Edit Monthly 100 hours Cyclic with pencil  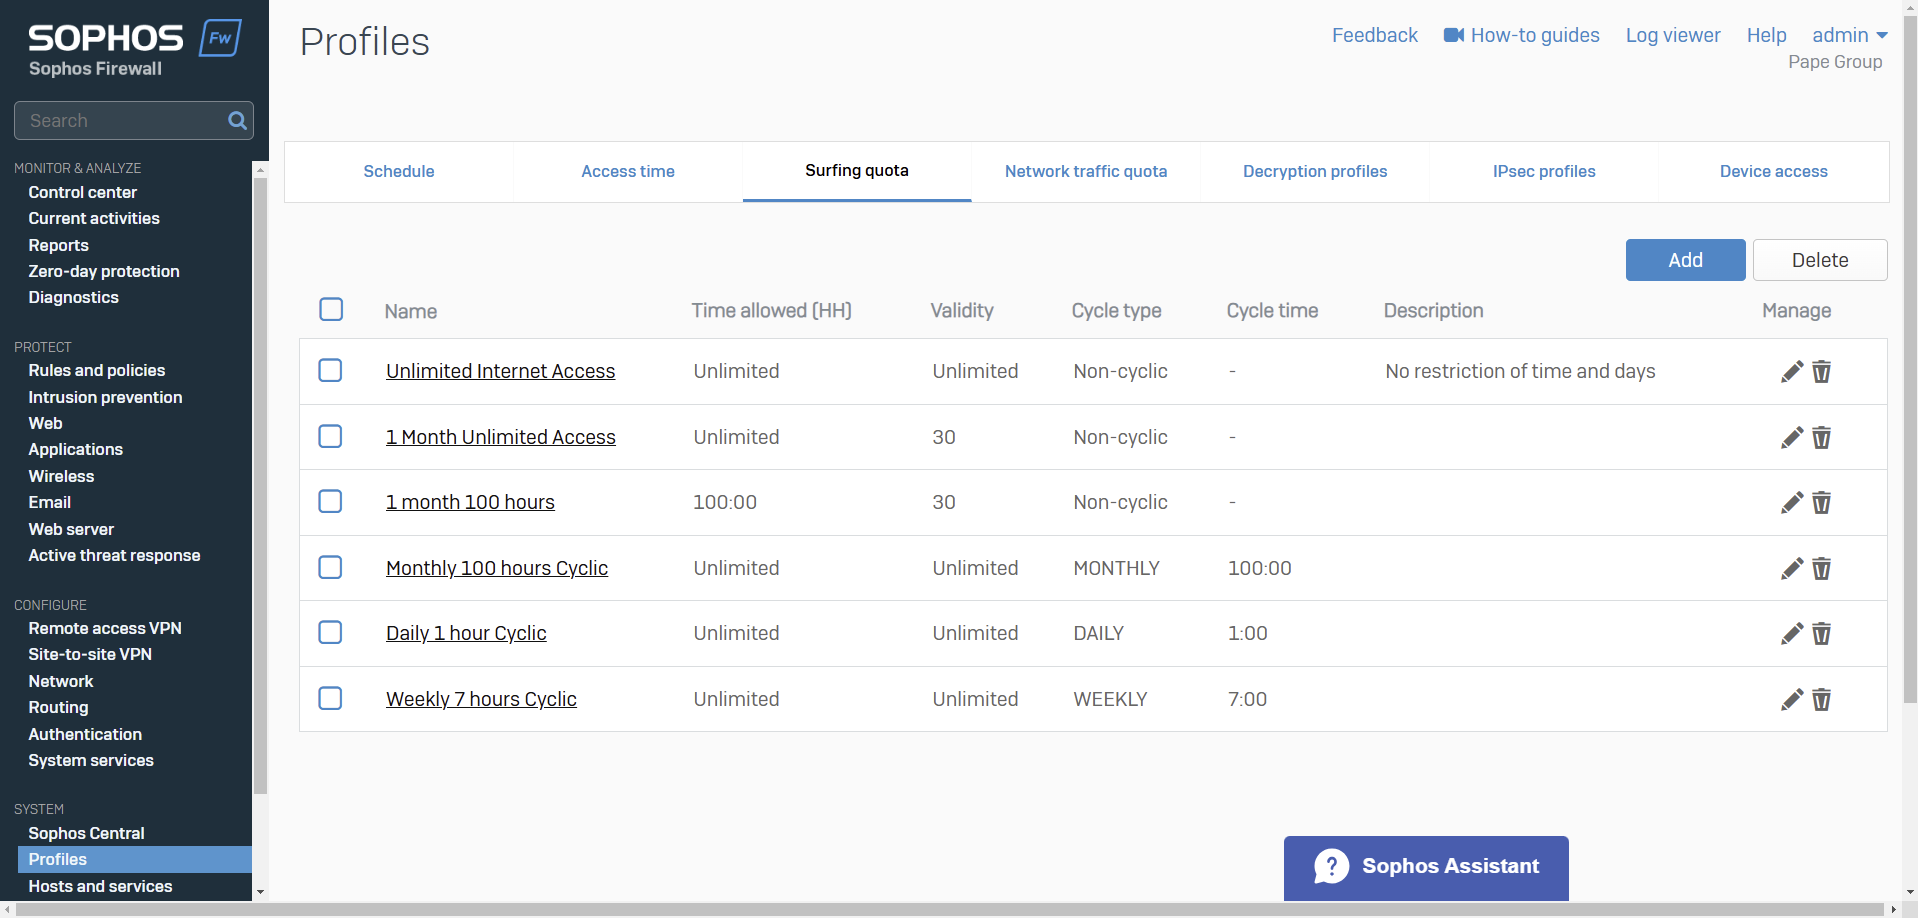coord(1792,569)
